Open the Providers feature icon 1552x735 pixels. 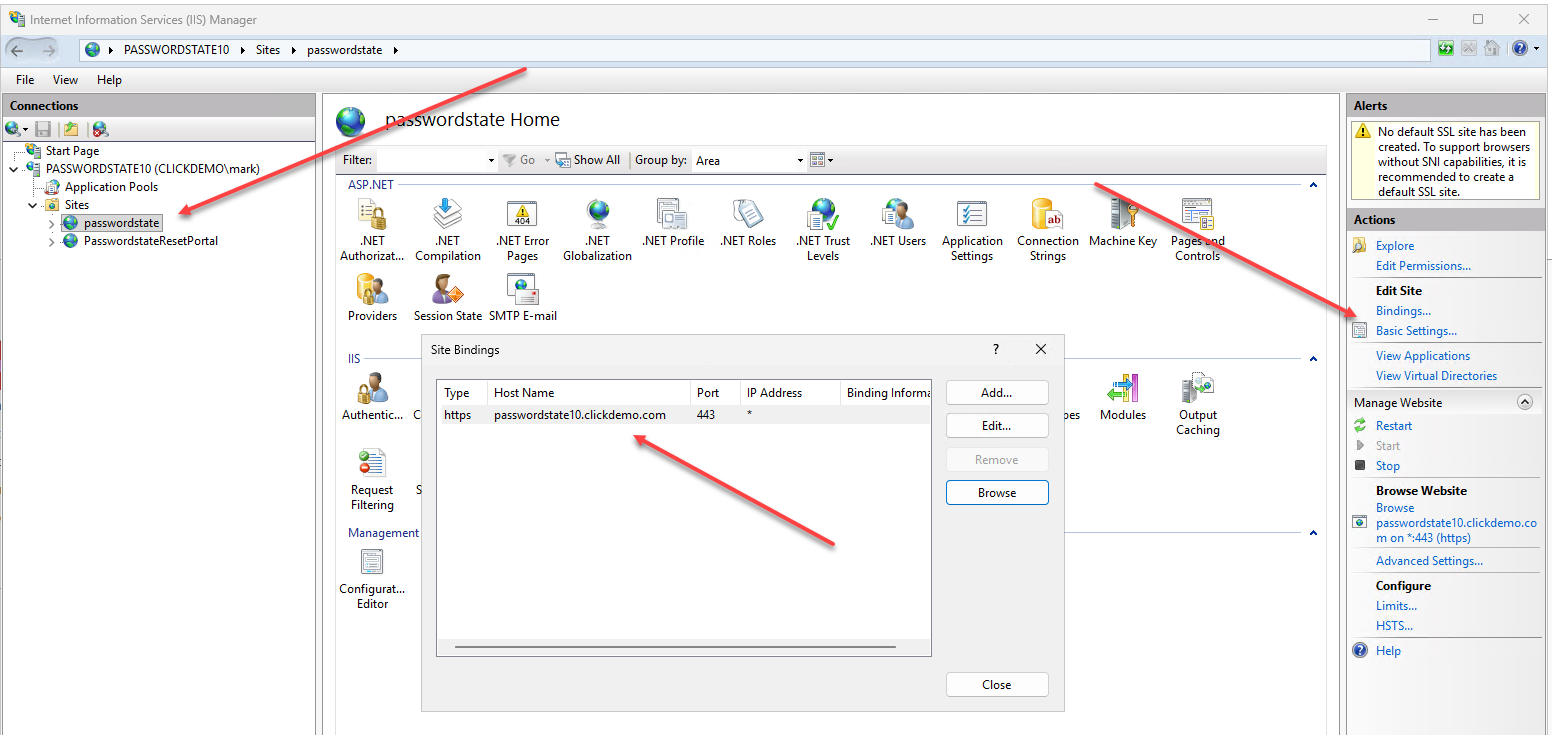coord(372,289)
